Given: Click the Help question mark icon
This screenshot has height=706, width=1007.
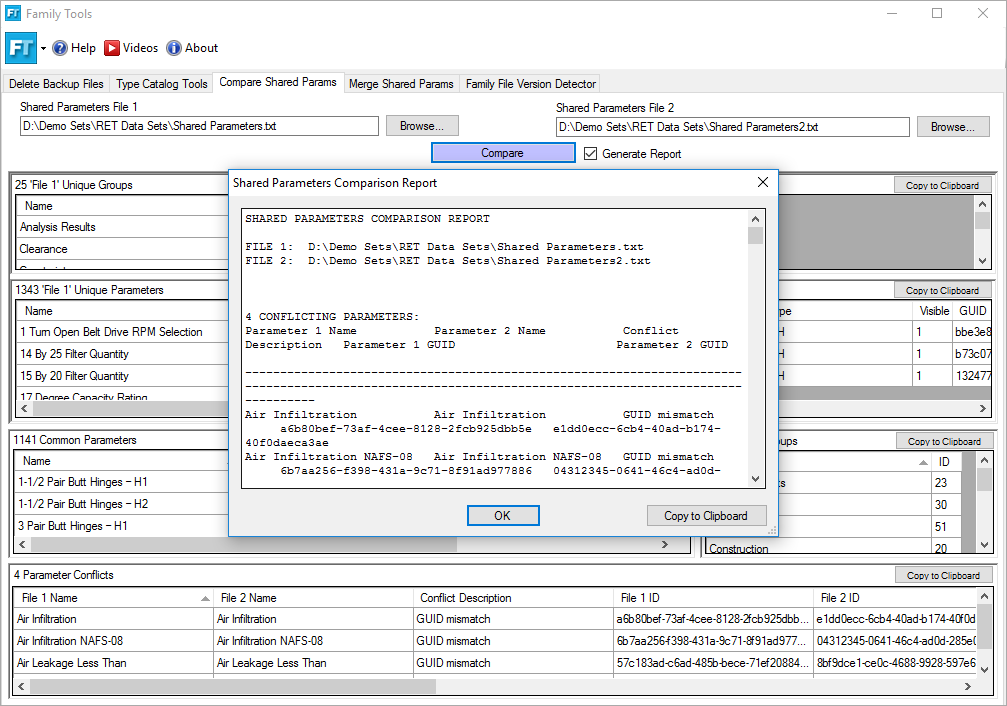Looking at the screenshot, I should tap(60, 48).
